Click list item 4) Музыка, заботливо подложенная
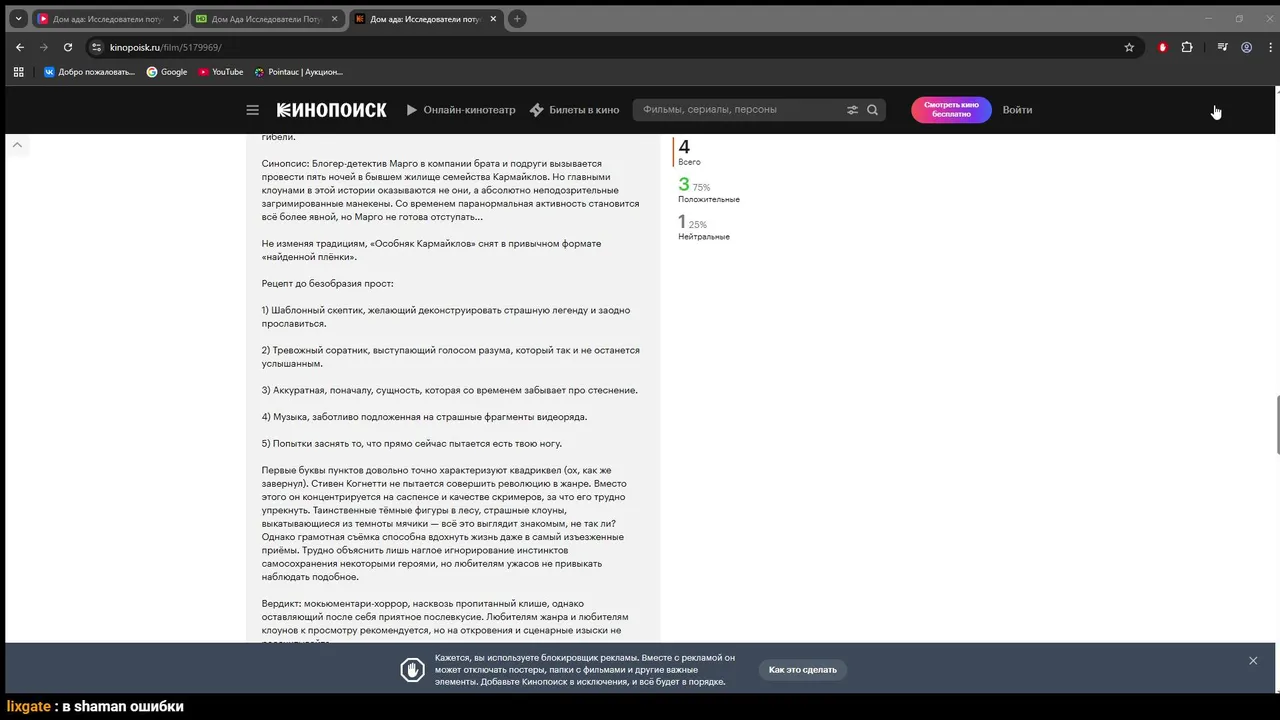This screenshot has height=720, width=1280. pos(424,417)
